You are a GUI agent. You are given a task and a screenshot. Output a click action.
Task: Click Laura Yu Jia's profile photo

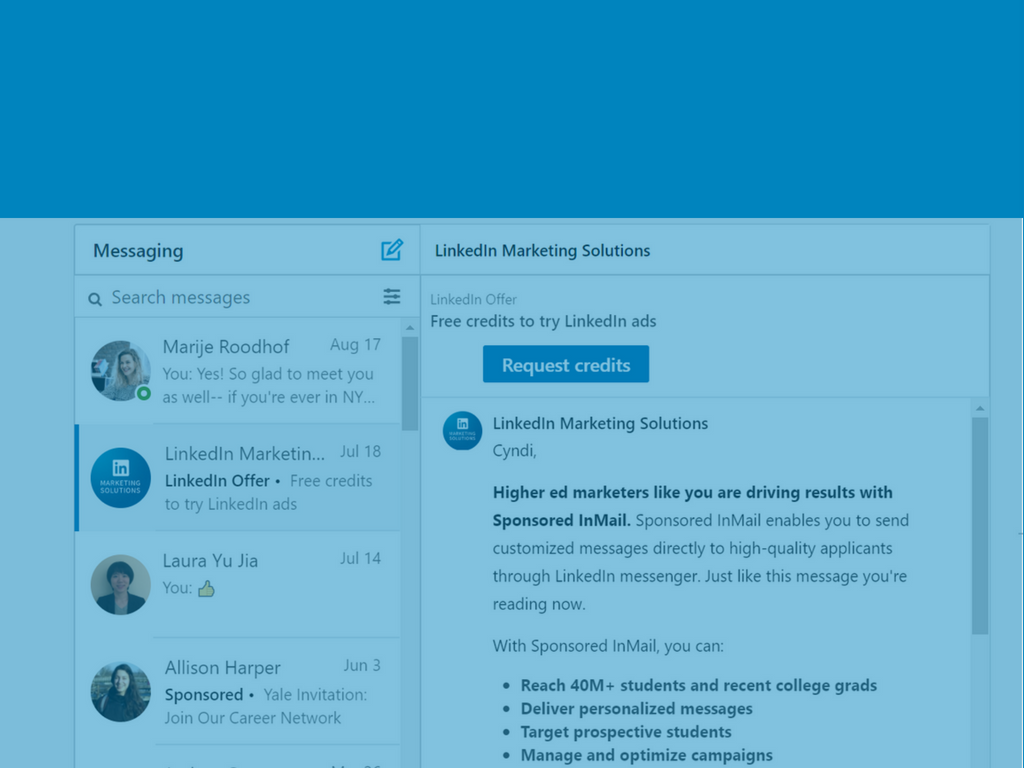[x=120, y=584]
